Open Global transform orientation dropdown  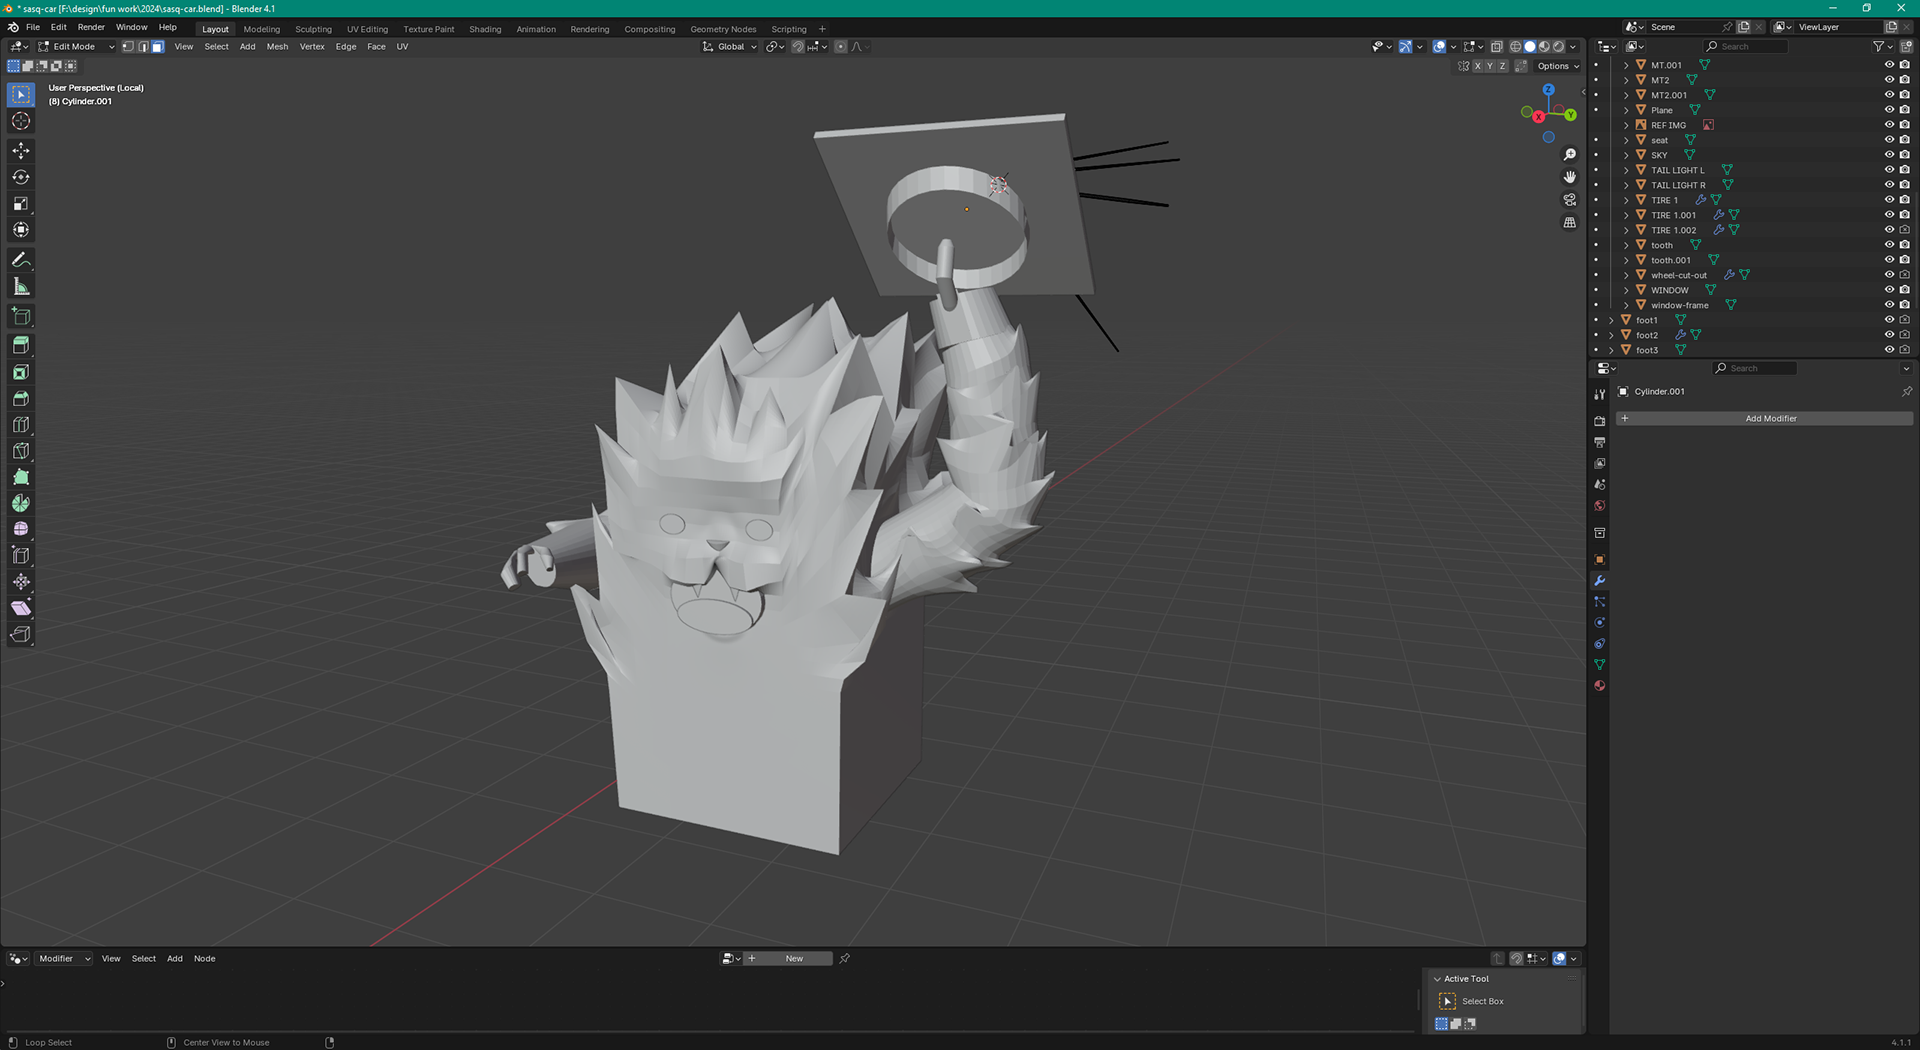[x=729, y=47]
